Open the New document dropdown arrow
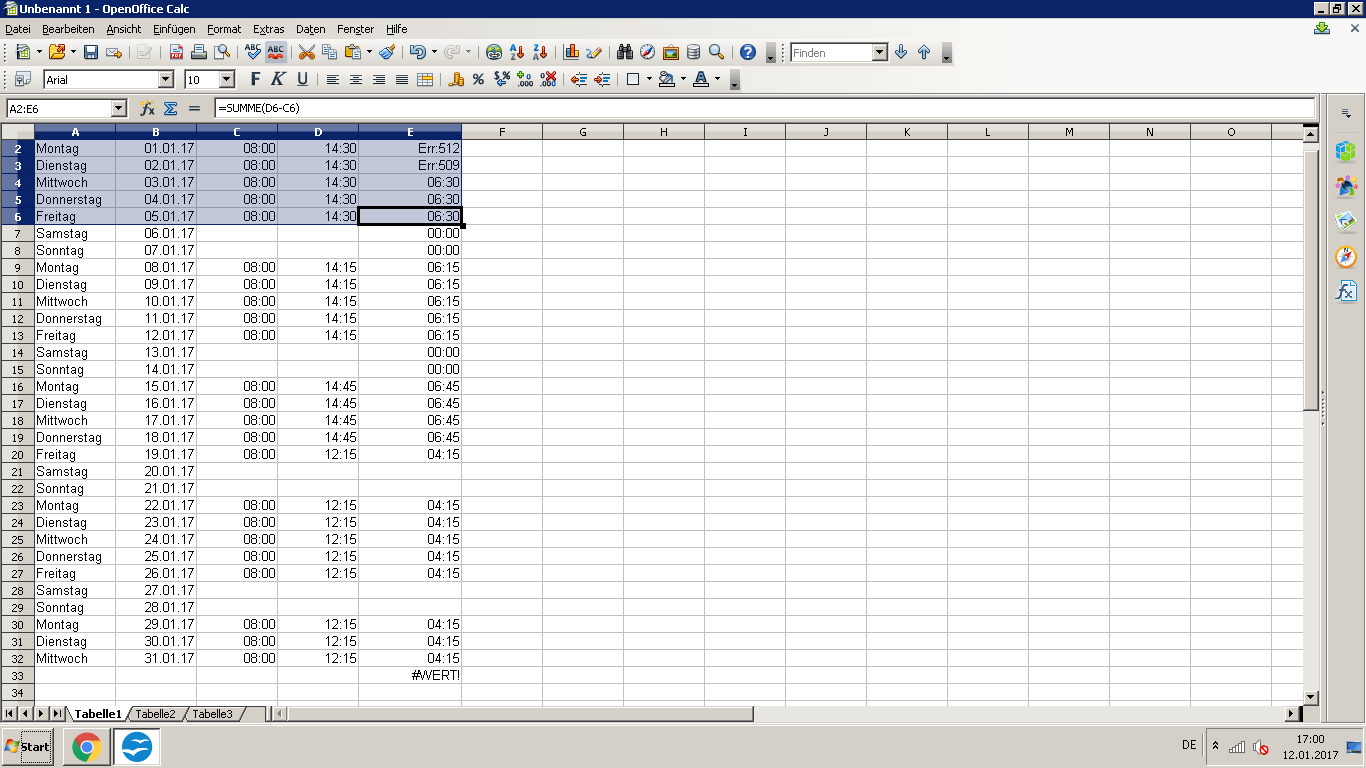Image resolution: width=1366 pixels, height=768 pixels. [x=39, y=52]
